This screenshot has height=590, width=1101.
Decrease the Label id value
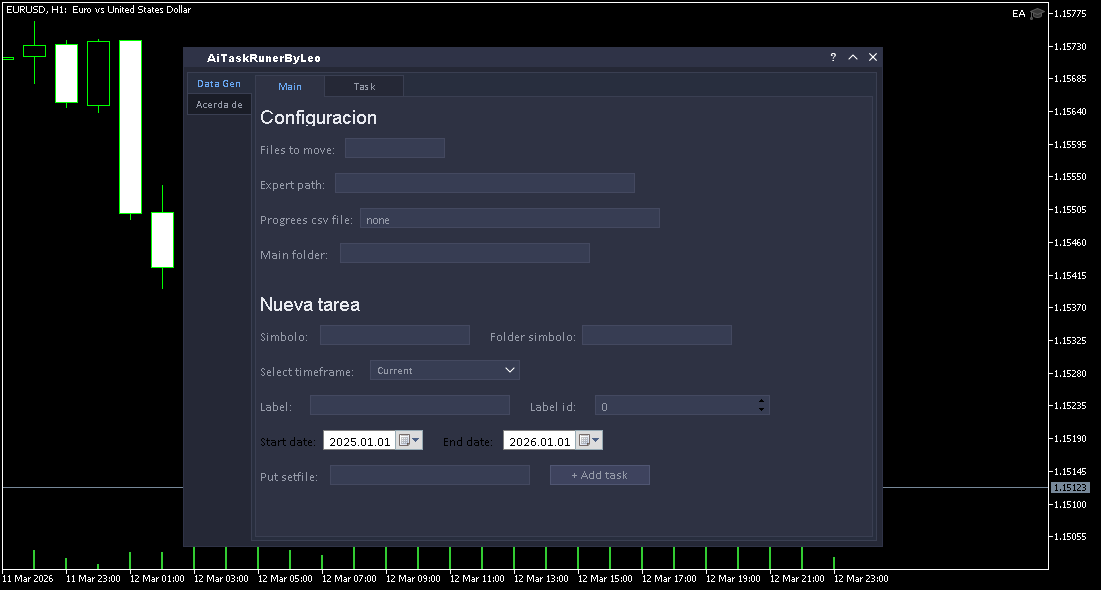[762, 410]
